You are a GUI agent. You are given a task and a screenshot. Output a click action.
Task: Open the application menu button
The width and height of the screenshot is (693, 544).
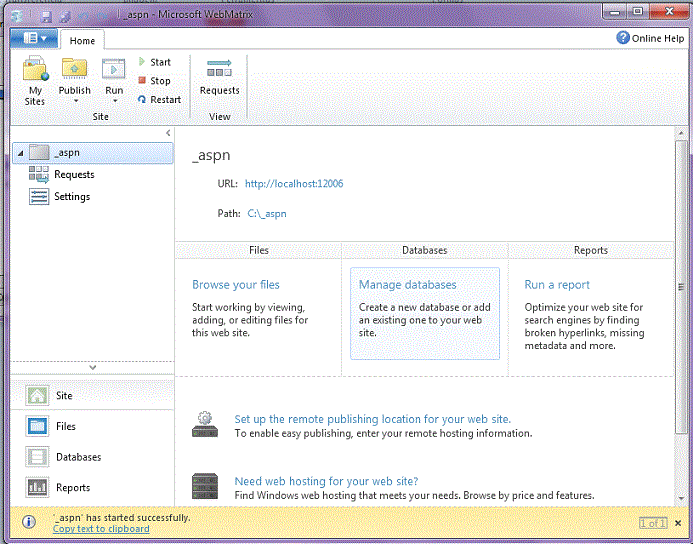pyautogui.click(x=34, y=38)
